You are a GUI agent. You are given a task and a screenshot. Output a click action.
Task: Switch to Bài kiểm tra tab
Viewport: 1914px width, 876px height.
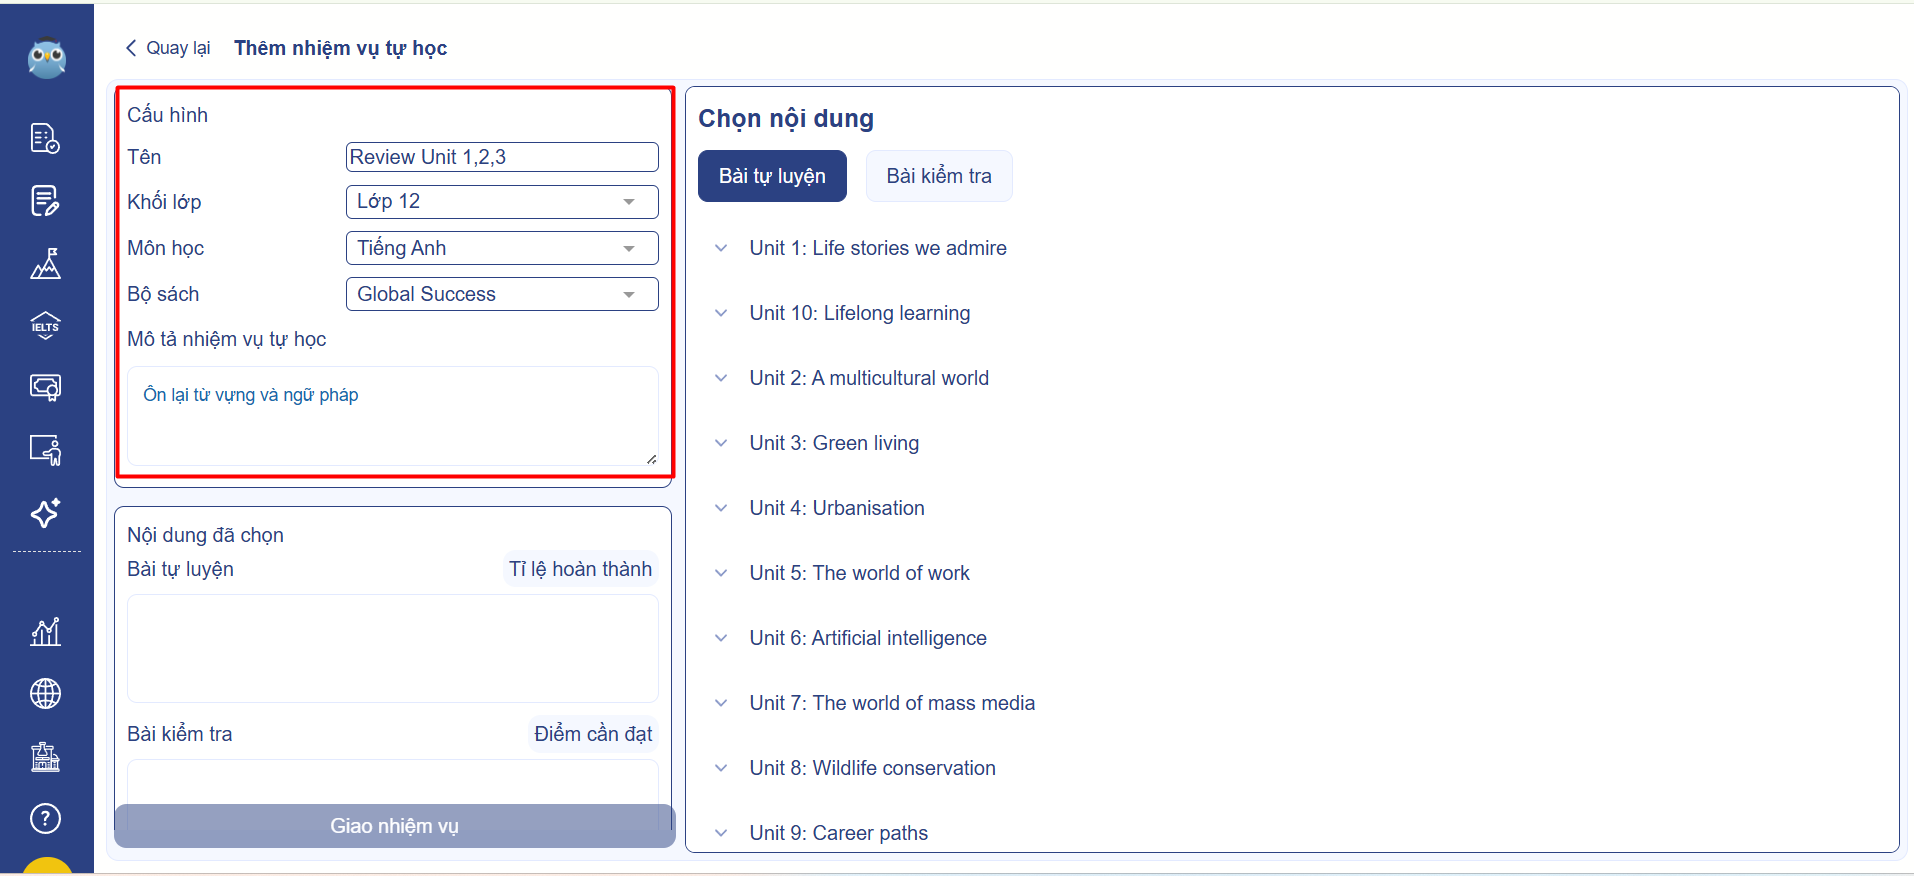point(938,176)
